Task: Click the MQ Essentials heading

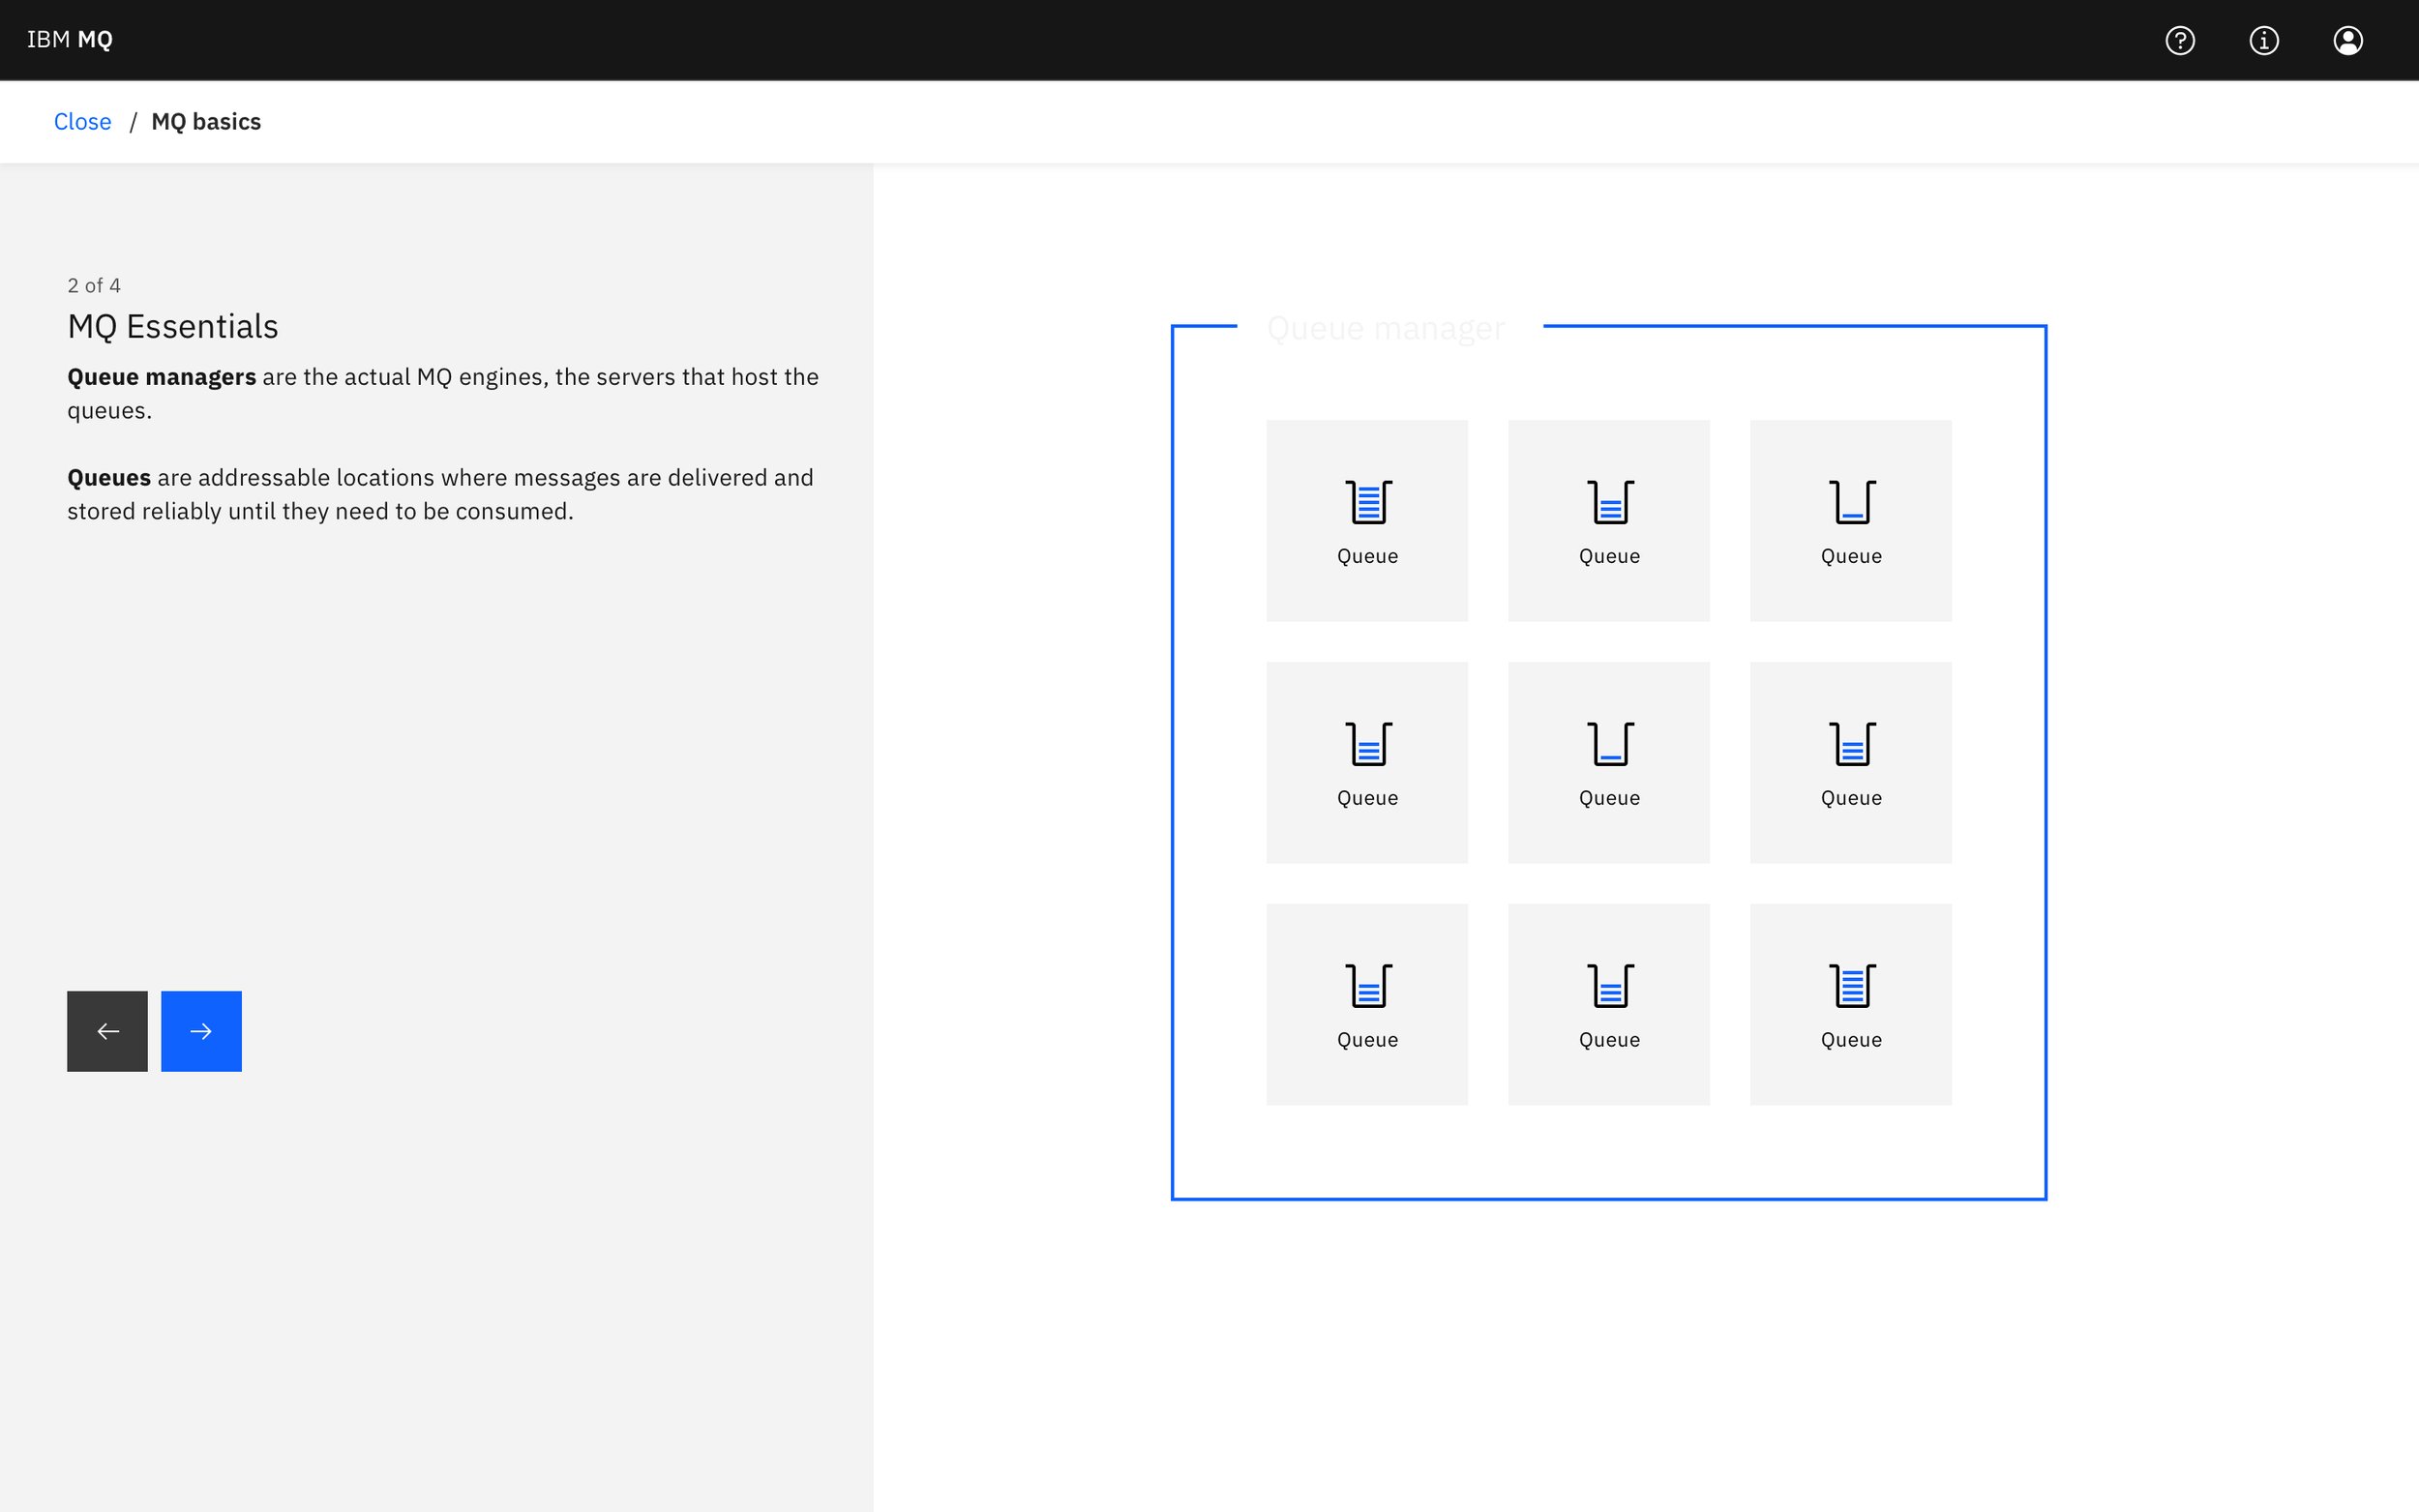Action: [173, 327]
